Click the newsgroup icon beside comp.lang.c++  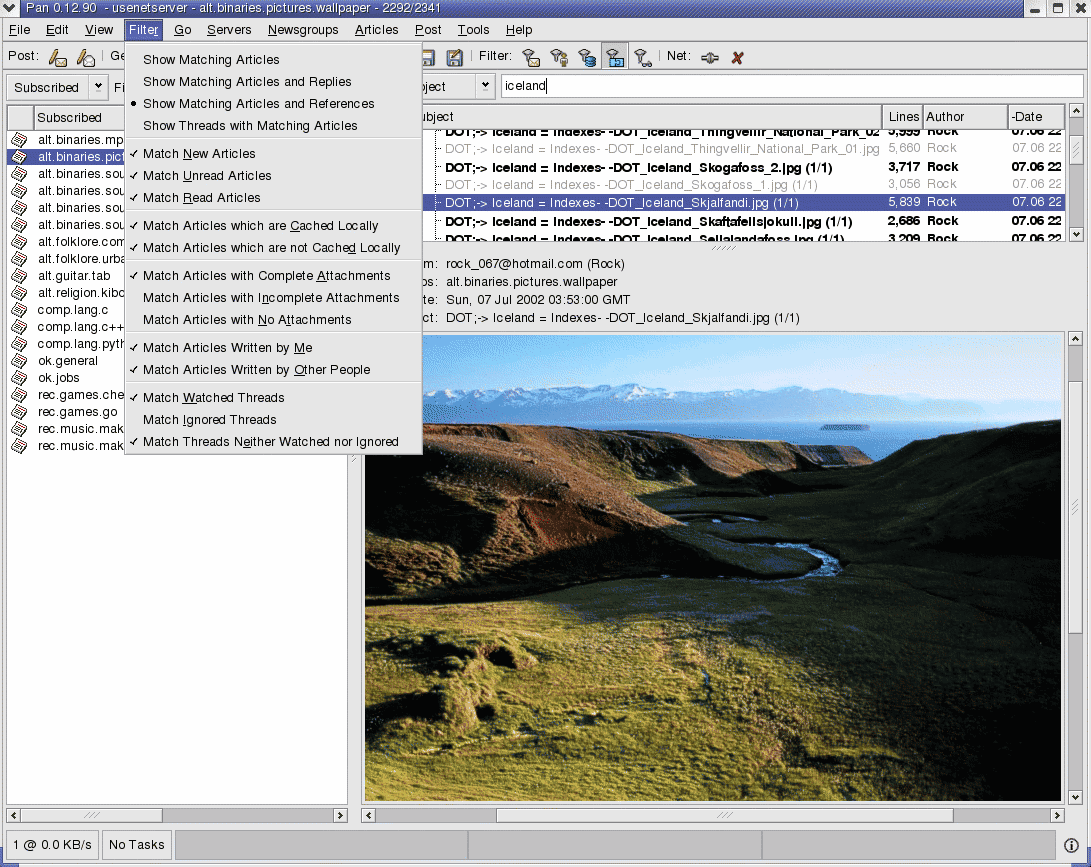click(19, 327)
